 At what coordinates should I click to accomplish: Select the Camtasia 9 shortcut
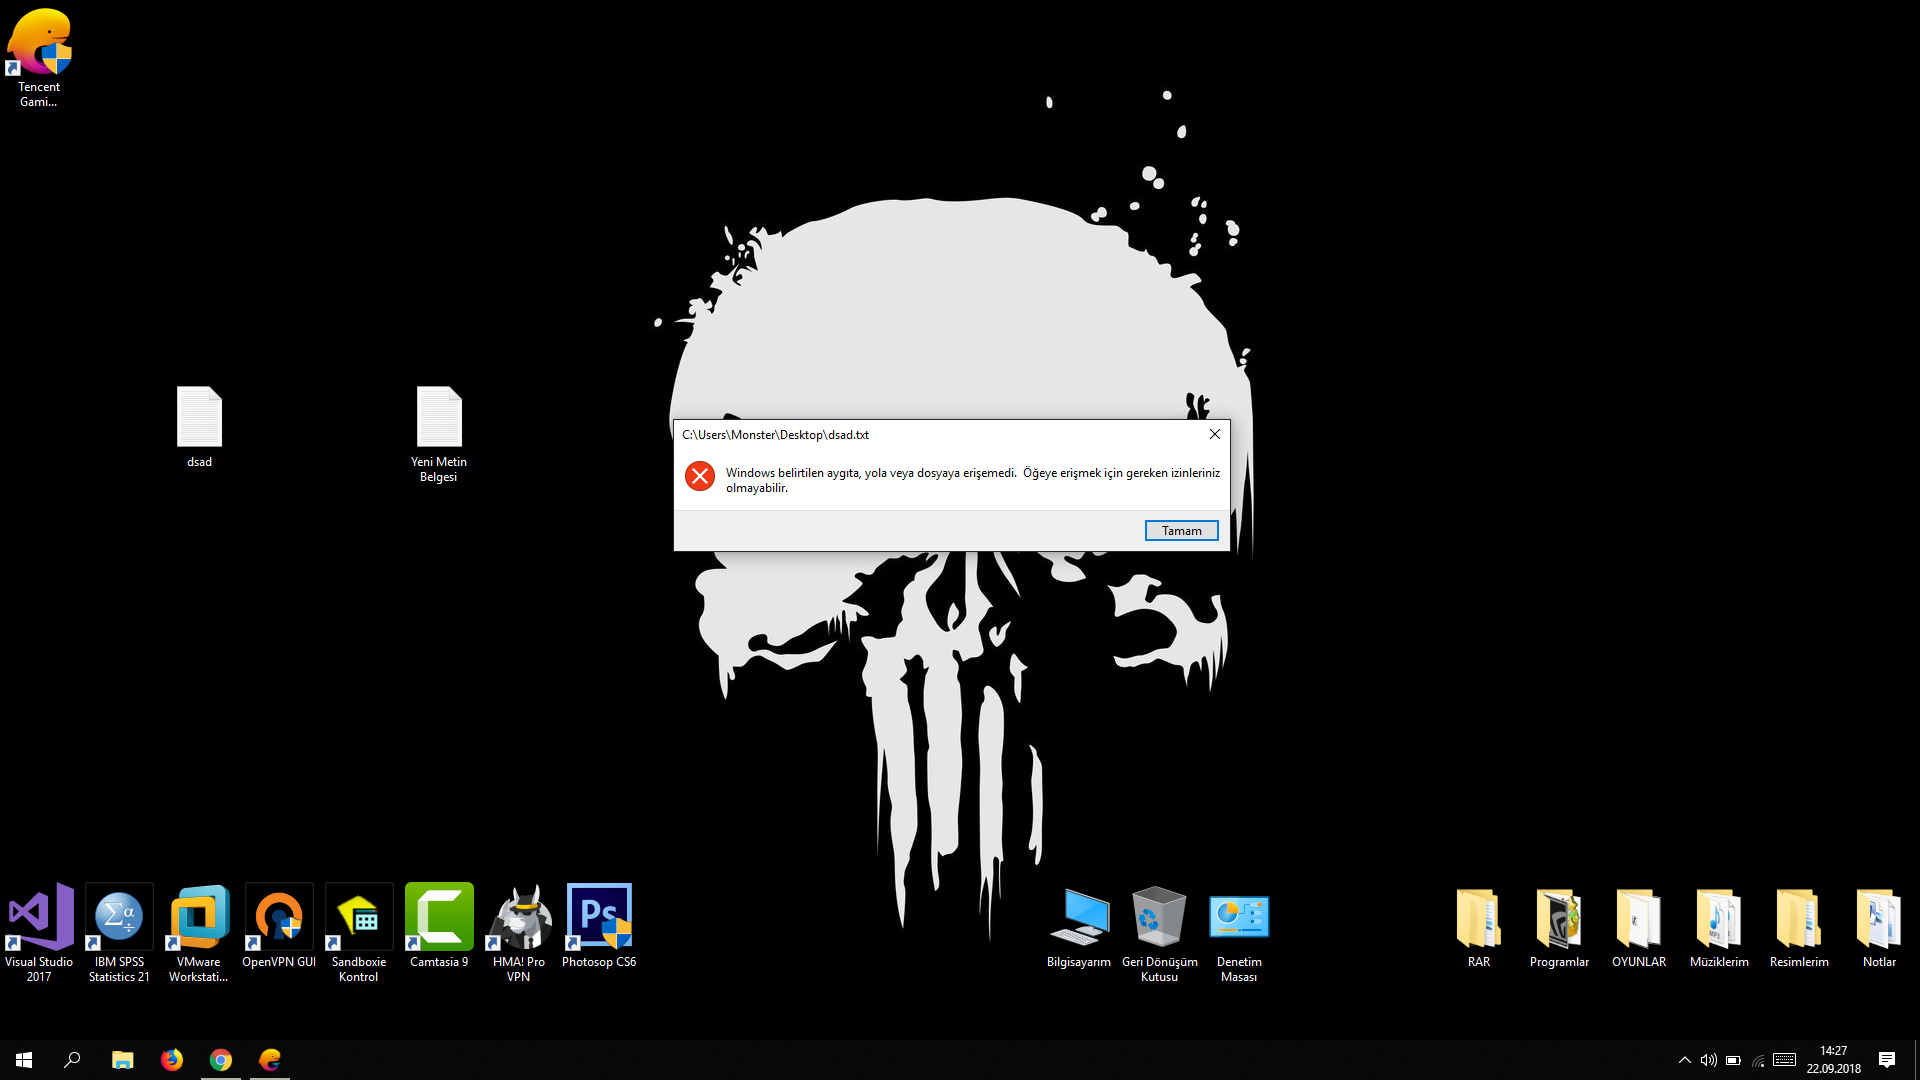click(x=439, y=925)
